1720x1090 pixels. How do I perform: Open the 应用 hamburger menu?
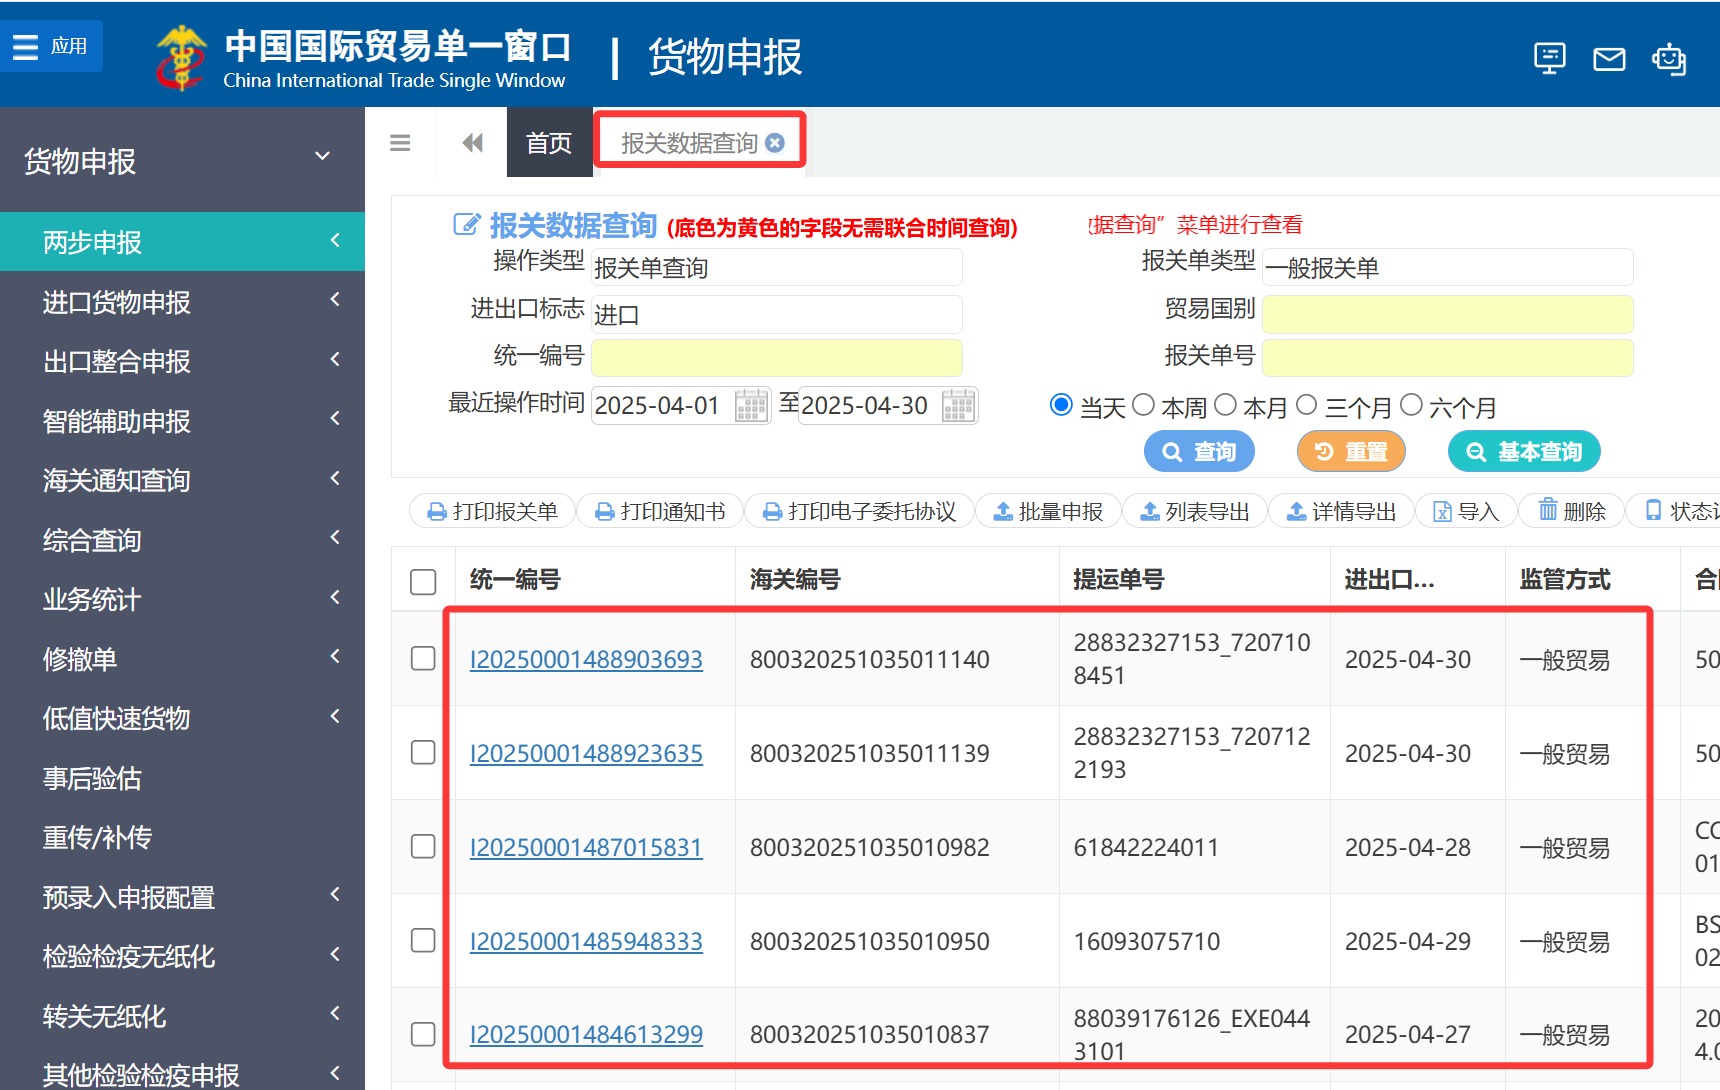(50, 46)
